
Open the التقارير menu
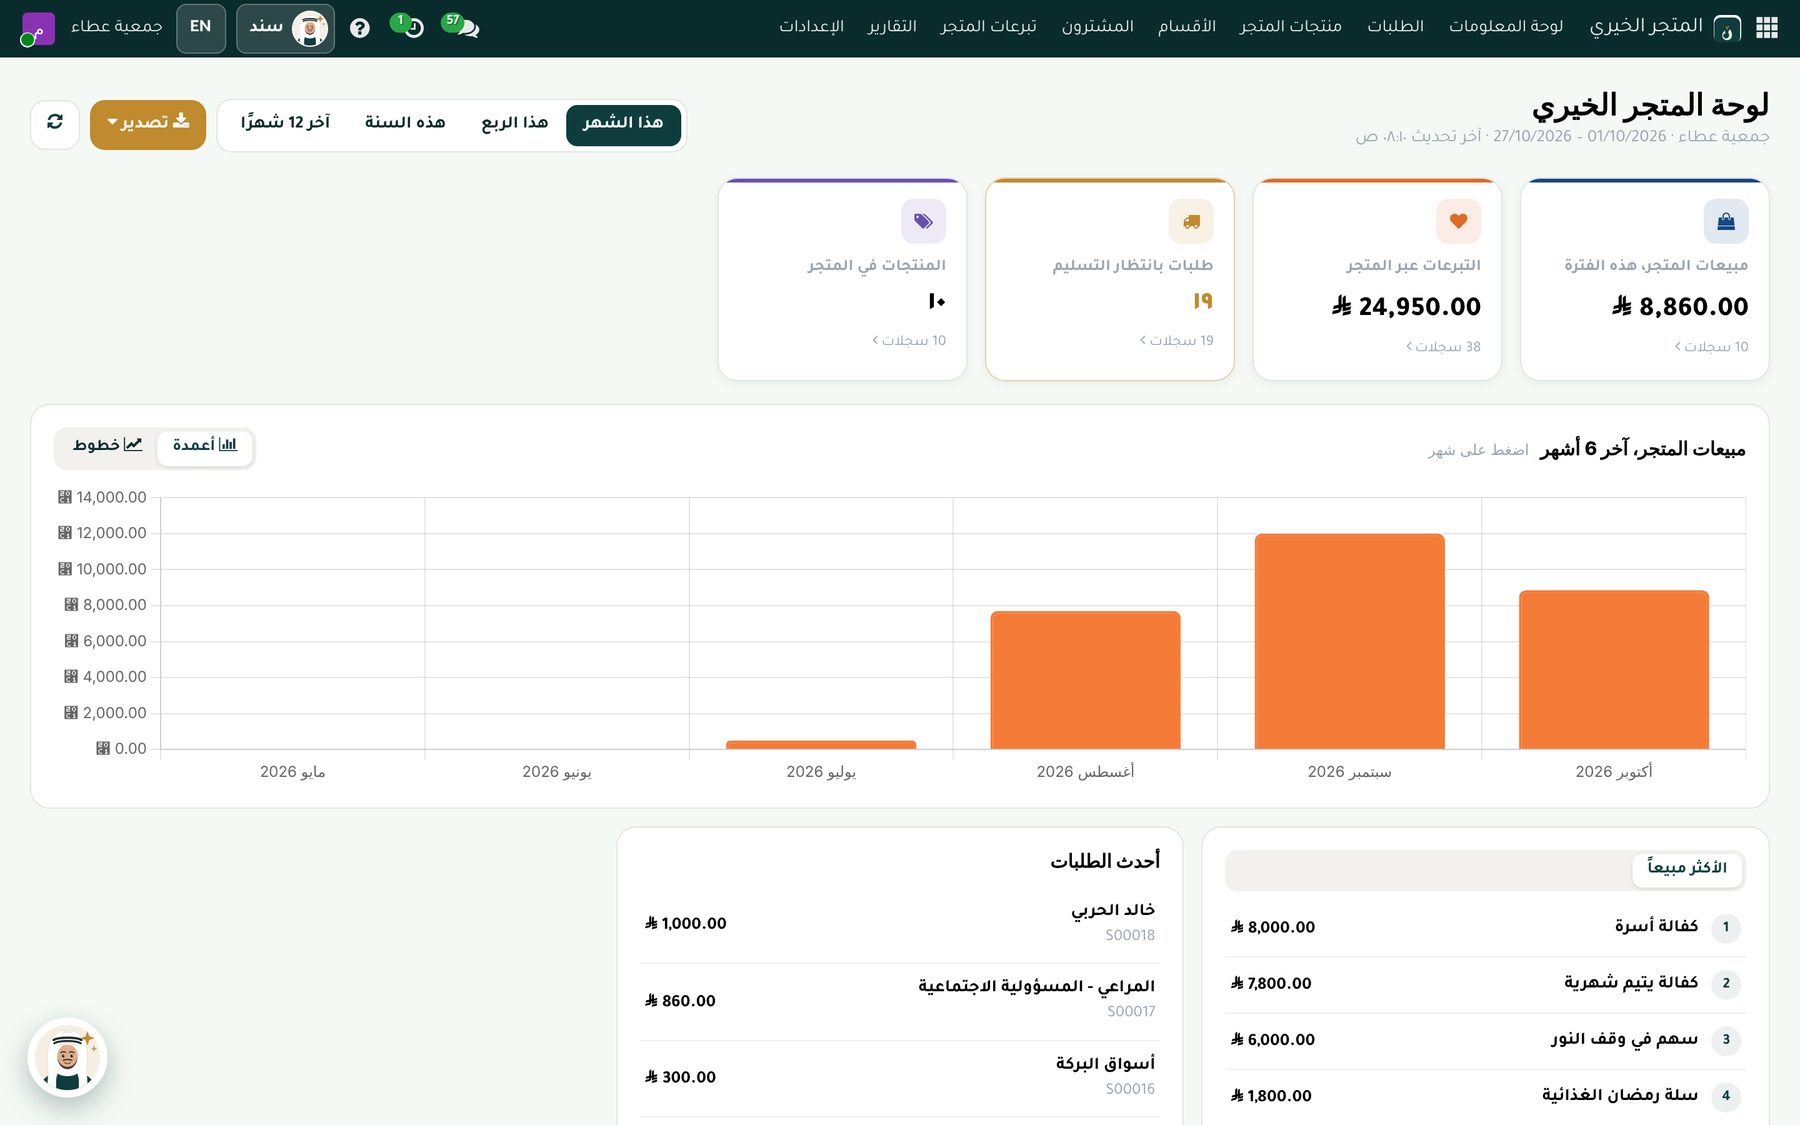point(892,27)
